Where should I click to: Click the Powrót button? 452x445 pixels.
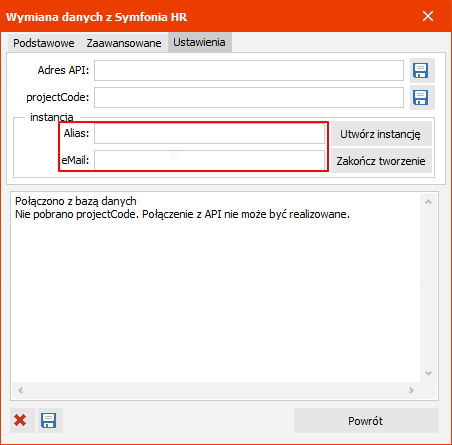[366, 421]
